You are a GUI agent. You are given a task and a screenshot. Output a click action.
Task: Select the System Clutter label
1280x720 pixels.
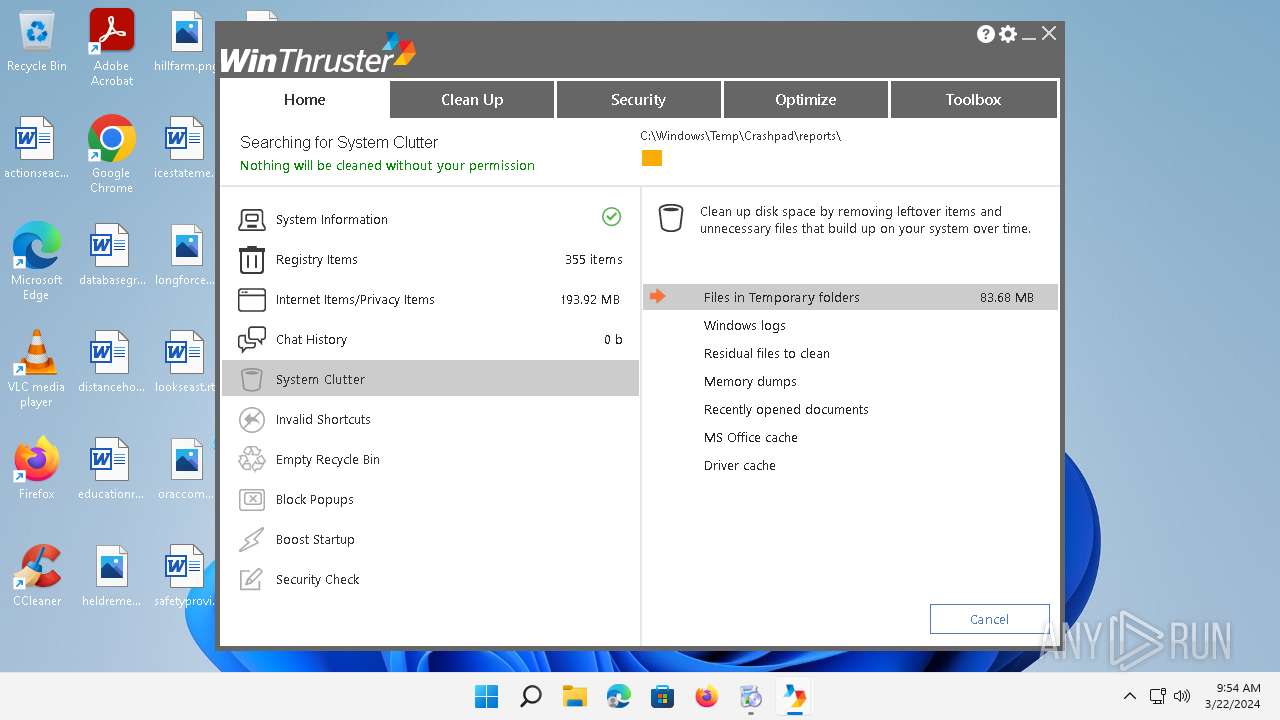tap(321, 380)
